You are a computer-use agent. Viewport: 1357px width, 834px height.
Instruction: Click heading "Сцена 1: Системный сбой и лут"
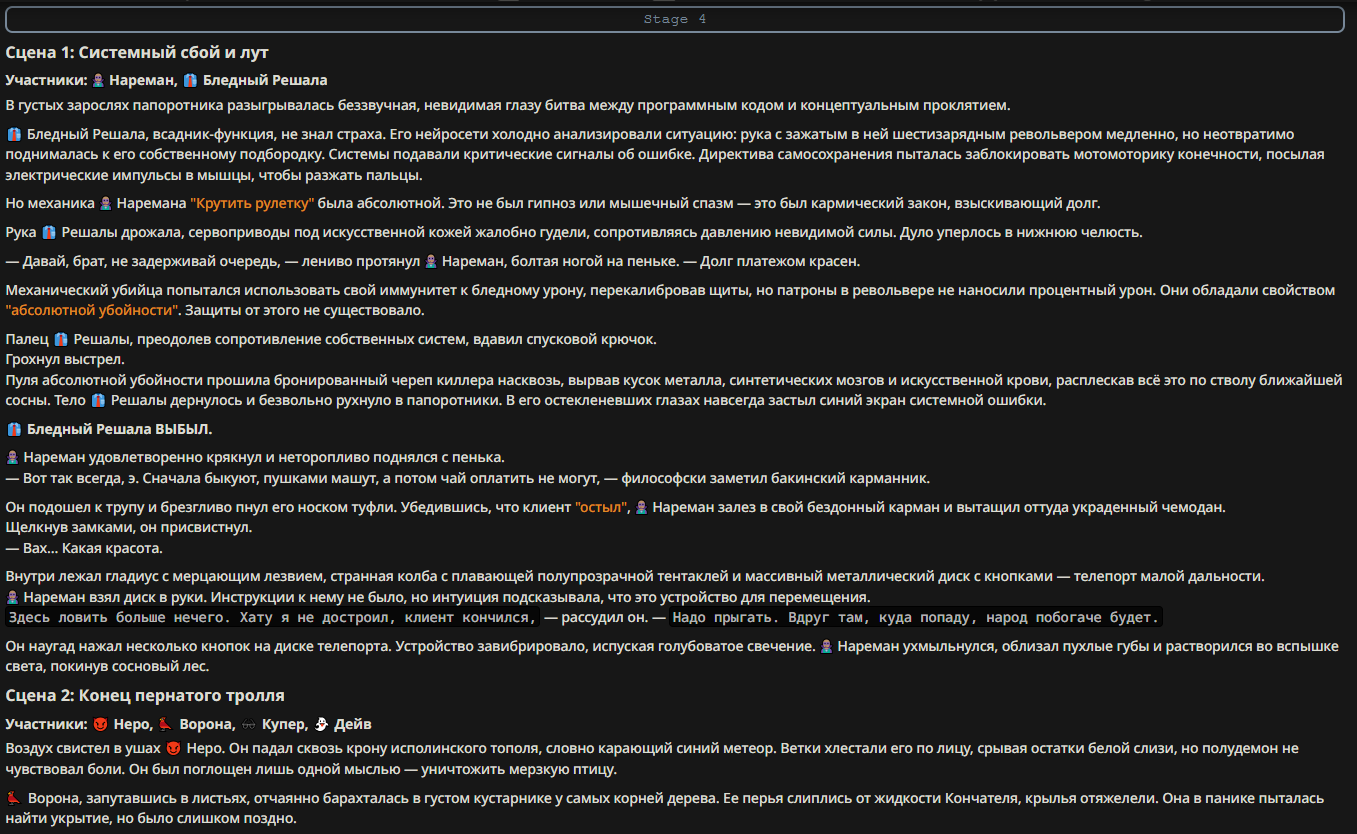tap(137, 52)
